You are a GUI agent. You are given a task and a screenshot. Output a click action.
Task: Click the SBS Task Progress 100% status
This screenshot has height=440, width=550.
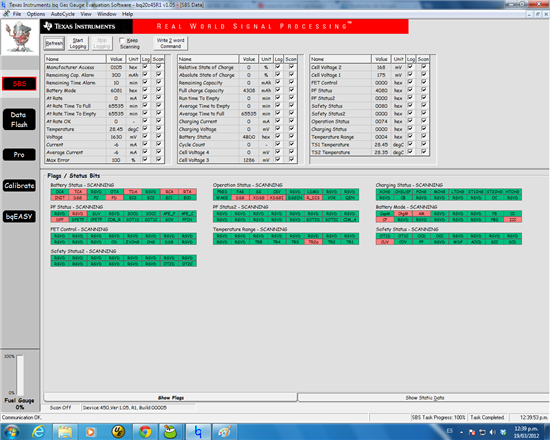tap(438, 417)
